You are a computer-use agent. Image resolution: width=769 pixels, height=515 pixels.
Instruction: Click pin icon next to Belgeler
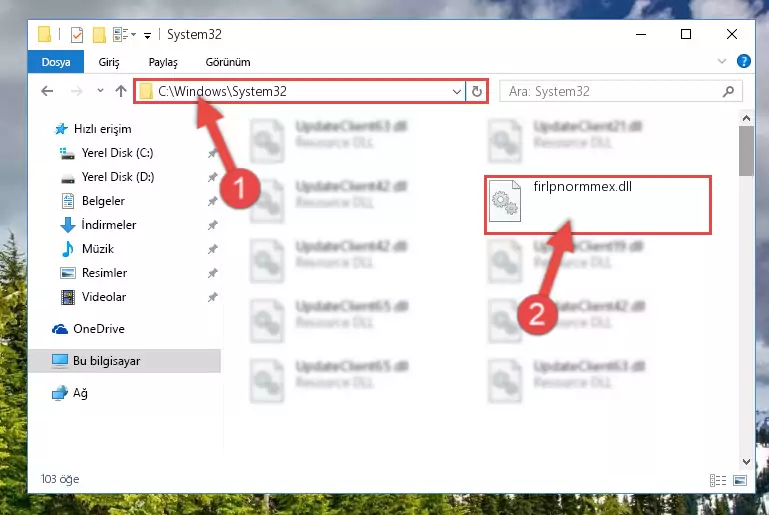(x=212, y=202)
